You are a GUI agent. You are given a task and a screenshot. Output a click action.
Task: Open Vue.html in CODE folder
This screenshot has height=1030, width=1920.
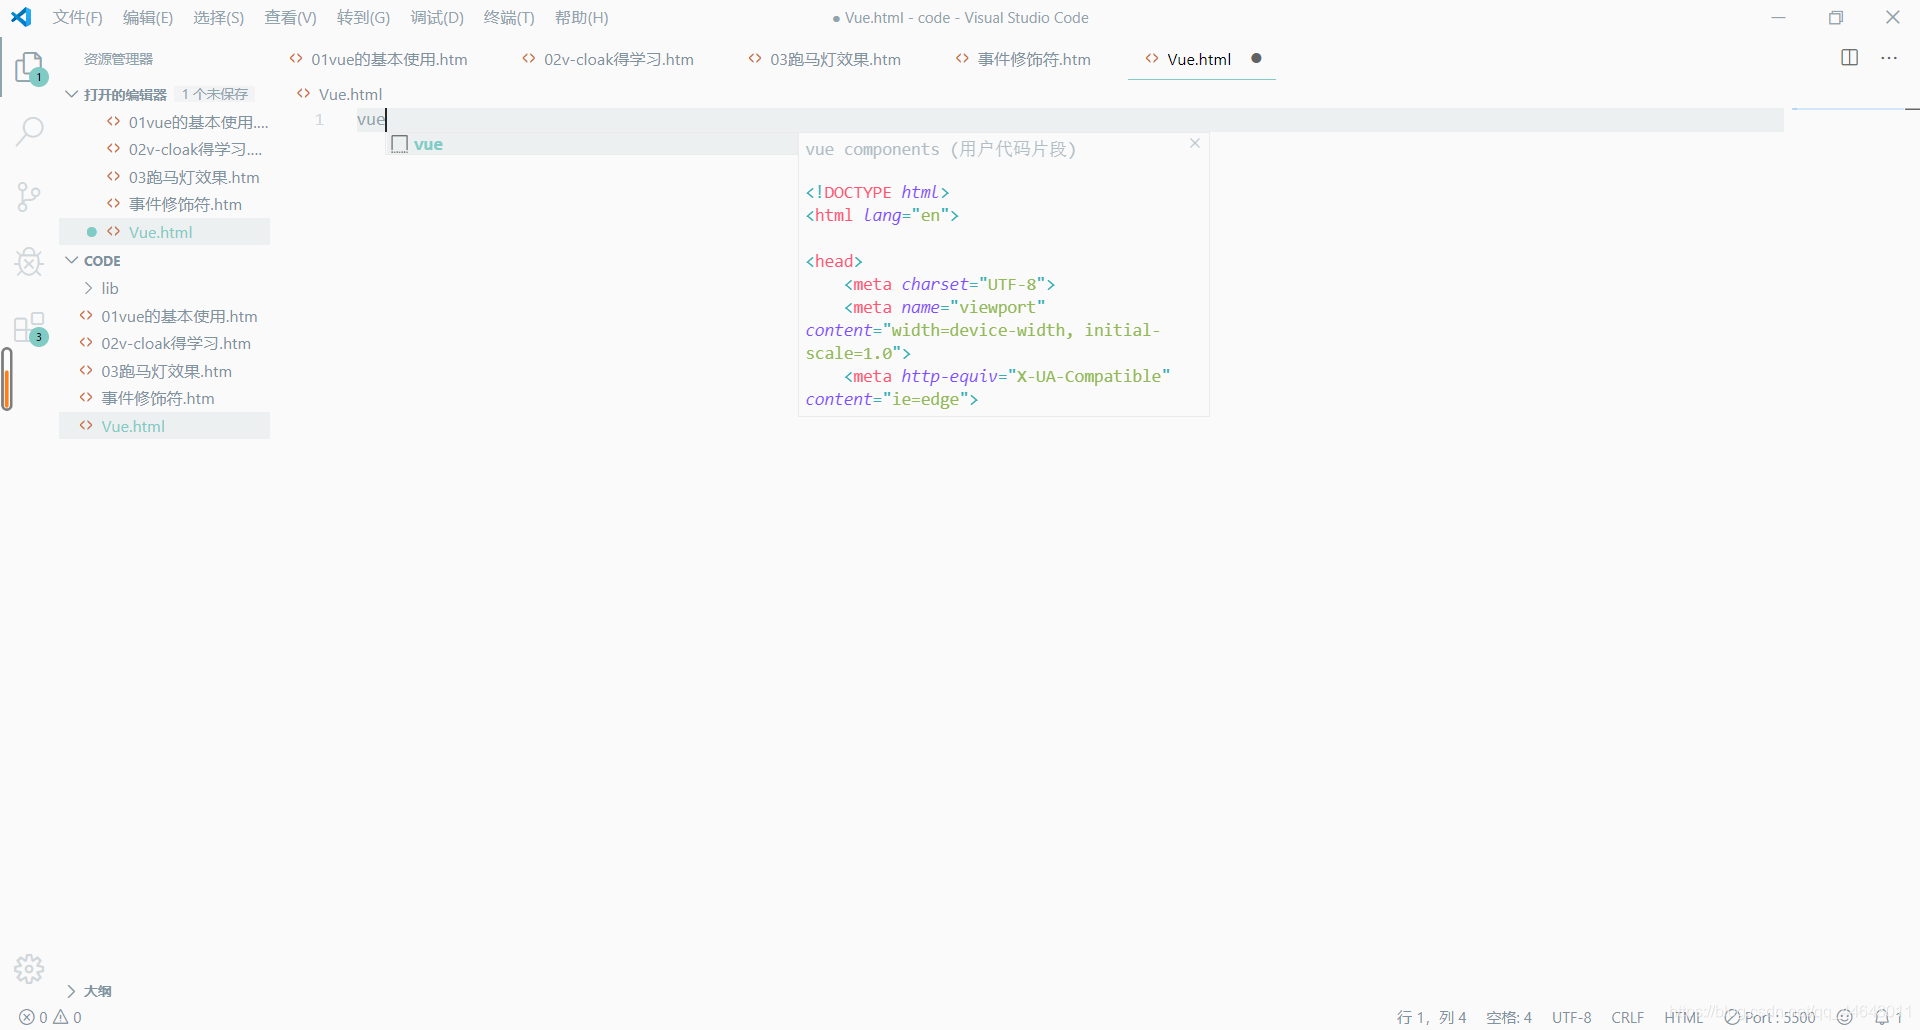click(x=164, y=426)
